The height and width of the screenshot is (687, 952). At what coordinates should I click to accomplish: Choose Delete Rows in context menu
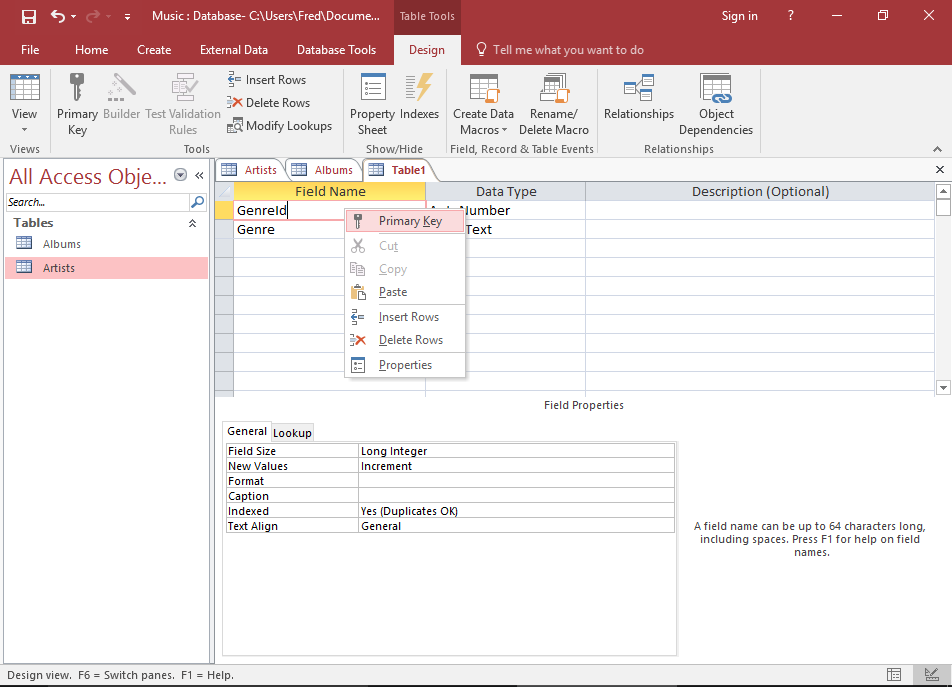(x=405, y=340)
